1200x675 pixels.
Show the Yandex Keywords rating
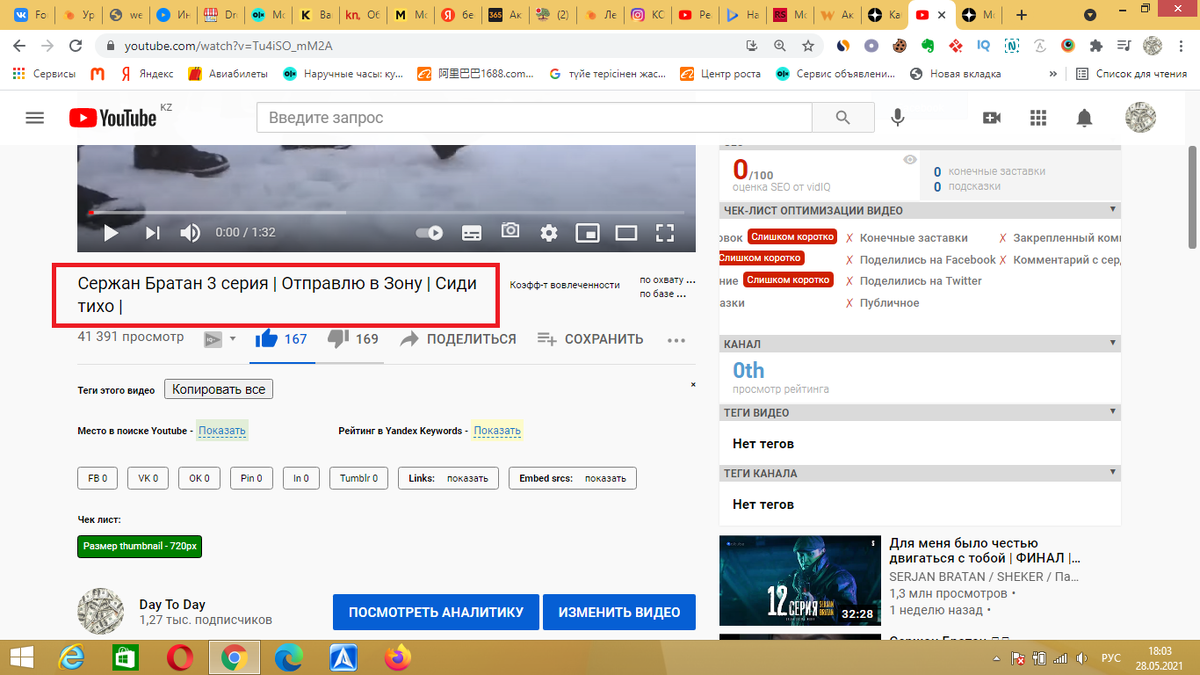497,431
